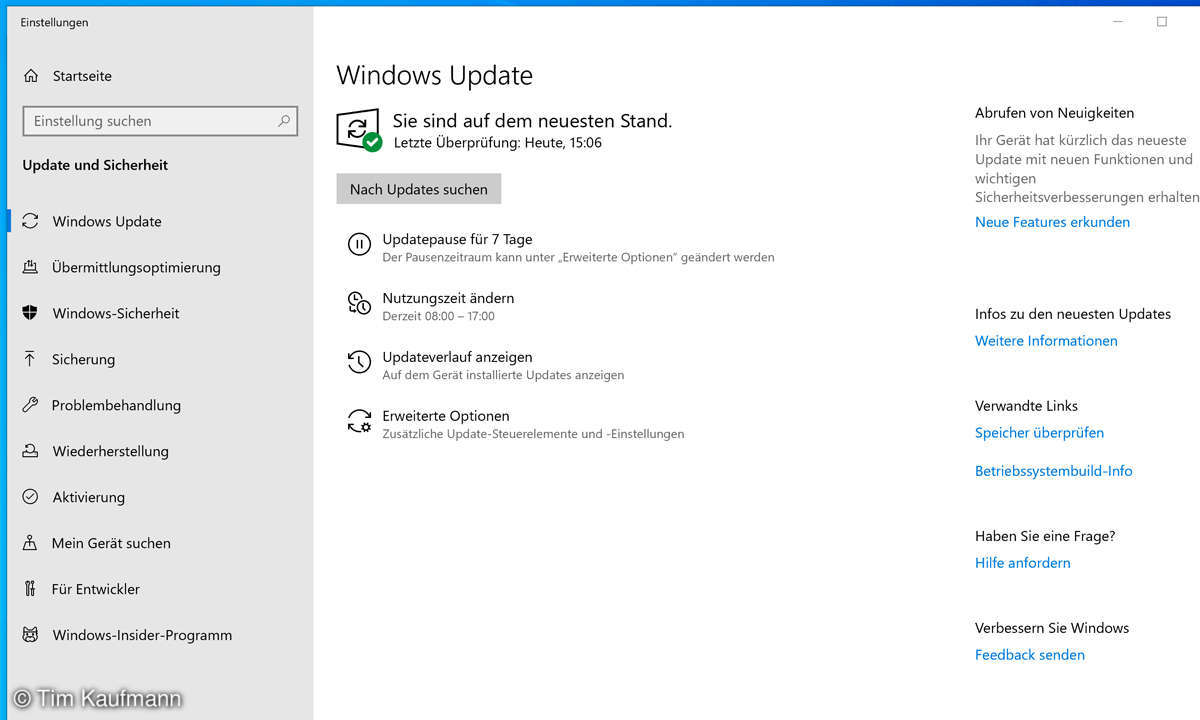The image size is (1200, 720).
Task: Click the update status icon with green check
Action: (359, 130)
